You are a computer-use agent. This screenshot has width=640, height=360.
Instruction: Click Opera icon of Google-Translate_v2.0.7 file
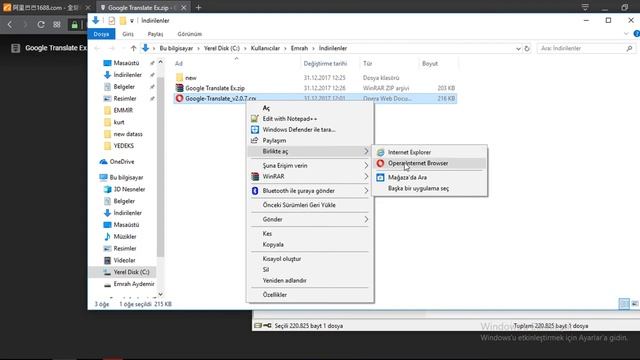tap(179, 98)
